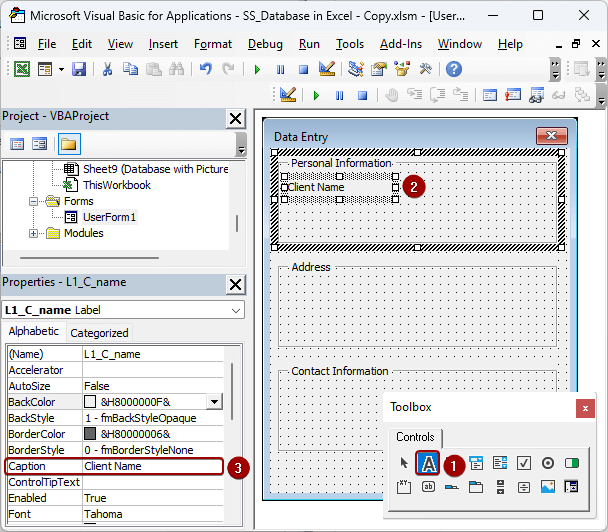608x532 pixels.
Task: Click the Run play icon in the Debug toolbar
Action: click(x=316, y=95)
